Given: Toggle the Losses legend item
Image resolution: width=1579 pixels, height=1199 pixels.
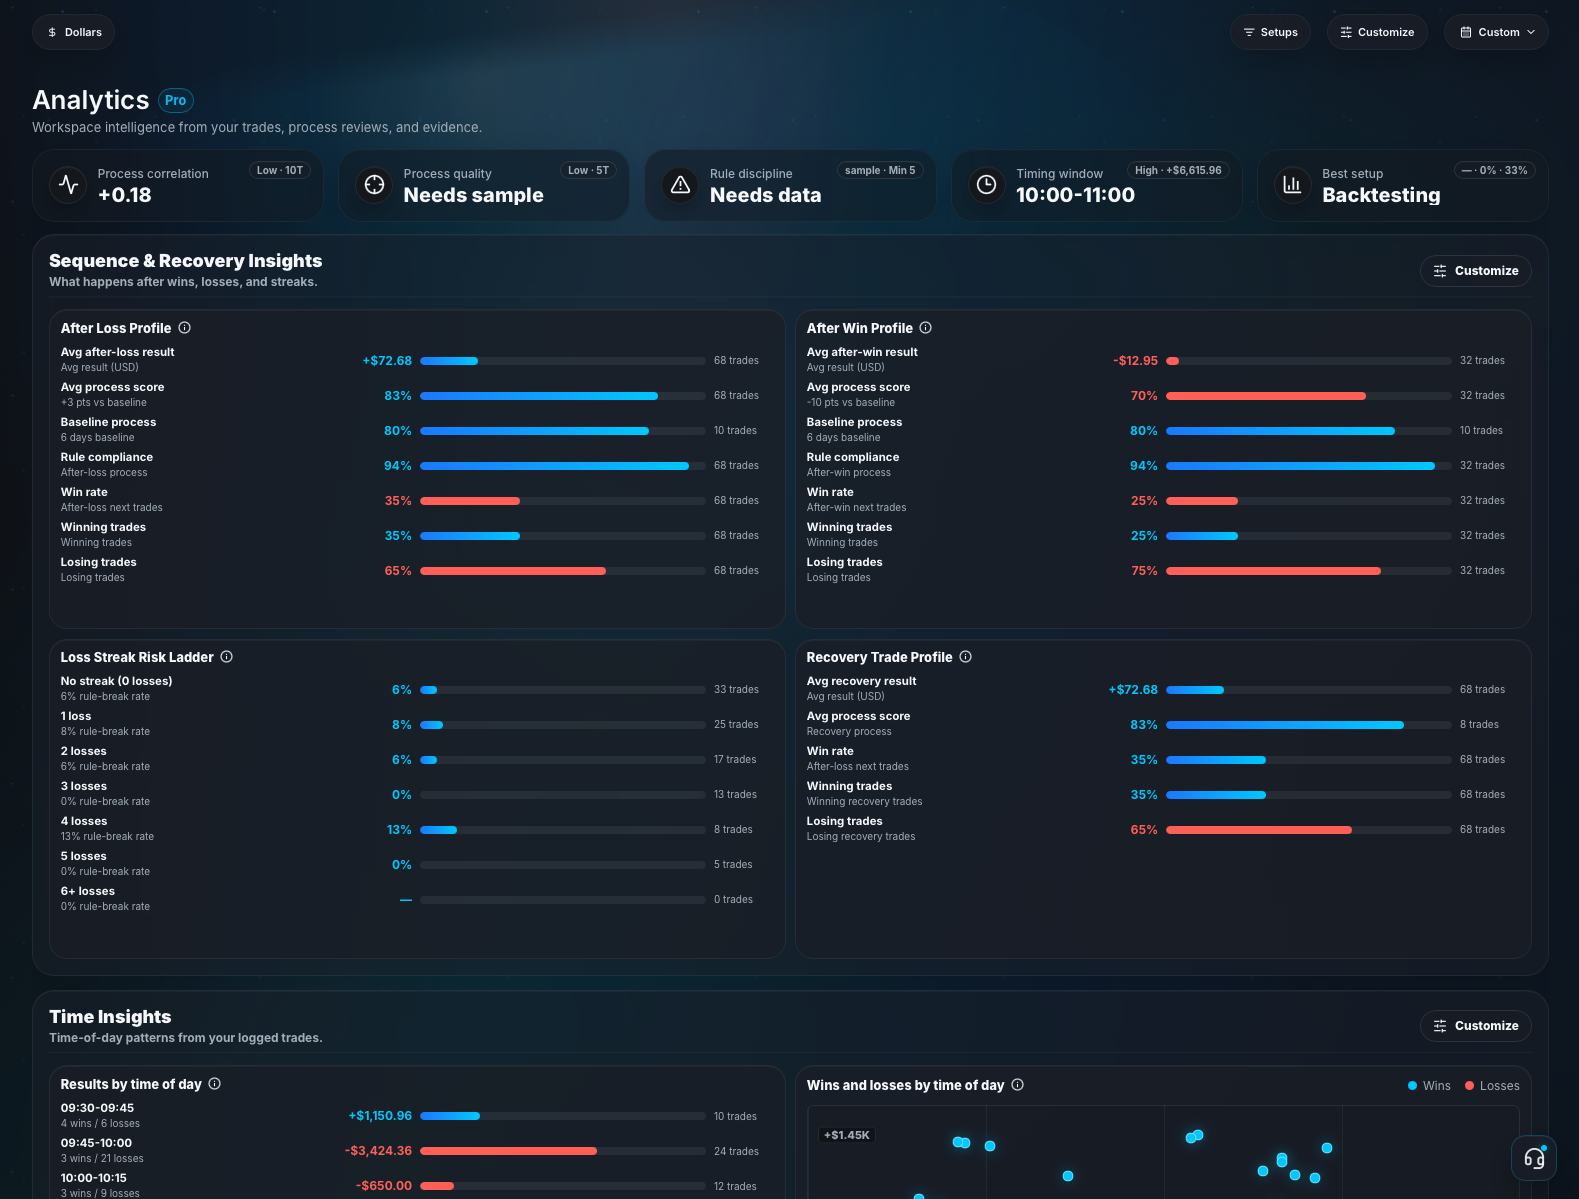Looking at the screenshot, I should click(x=1492, y=1086).
